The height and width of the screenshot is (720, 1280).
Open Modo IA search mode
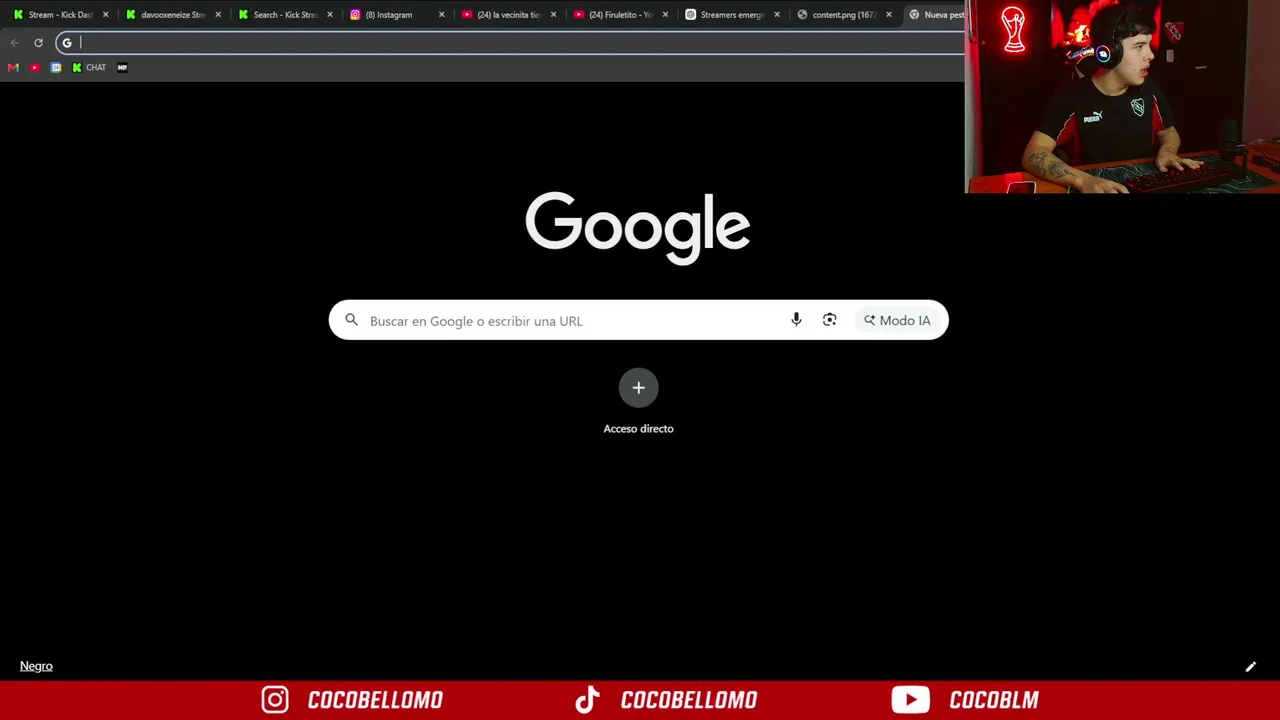[897, 320]
